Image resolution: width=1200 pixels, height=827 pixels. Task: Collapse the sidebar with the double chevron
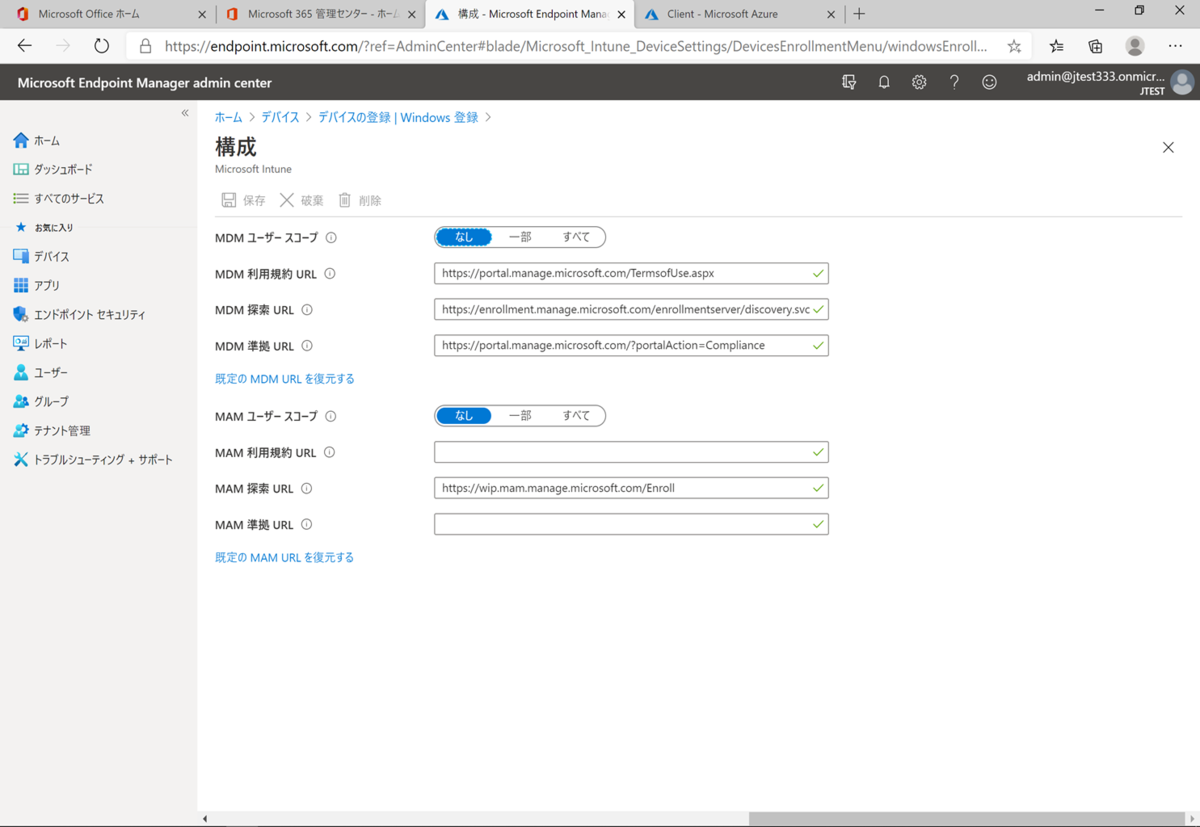(185, 113)
